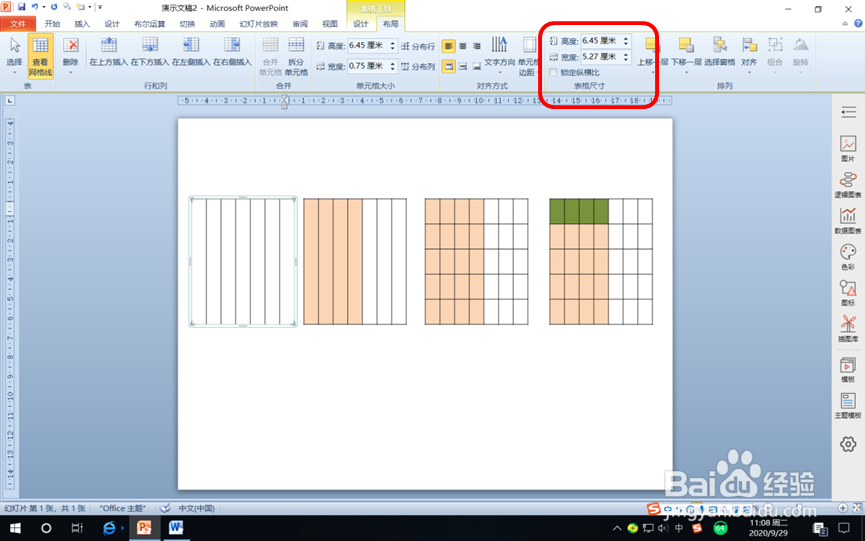Click the Windows Start button
This screenshot has height=541, width=865.
[x=15, y=528]
